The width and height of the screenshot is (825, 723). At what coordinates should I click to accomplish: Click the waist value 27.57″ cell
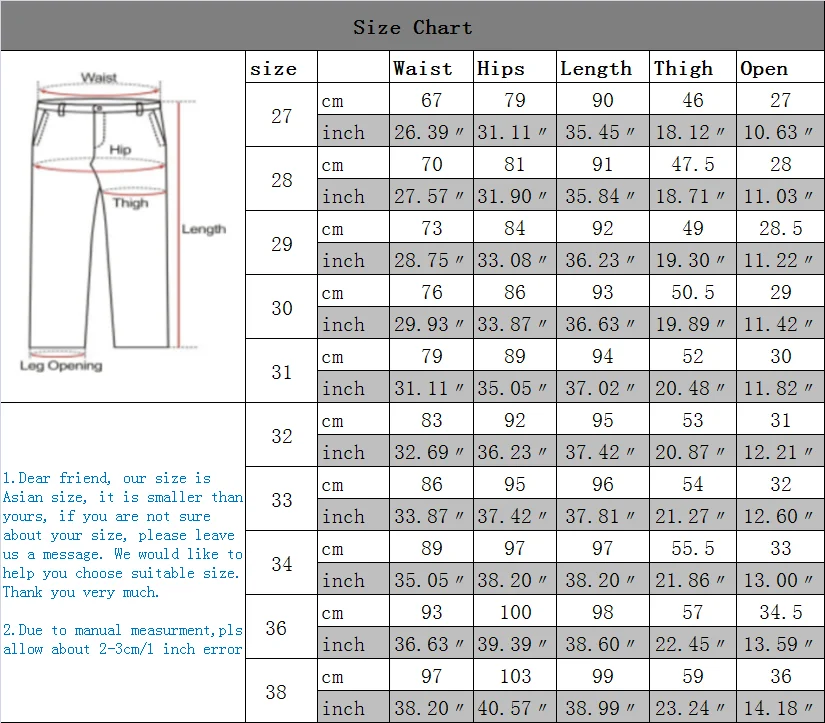point(431,196)
